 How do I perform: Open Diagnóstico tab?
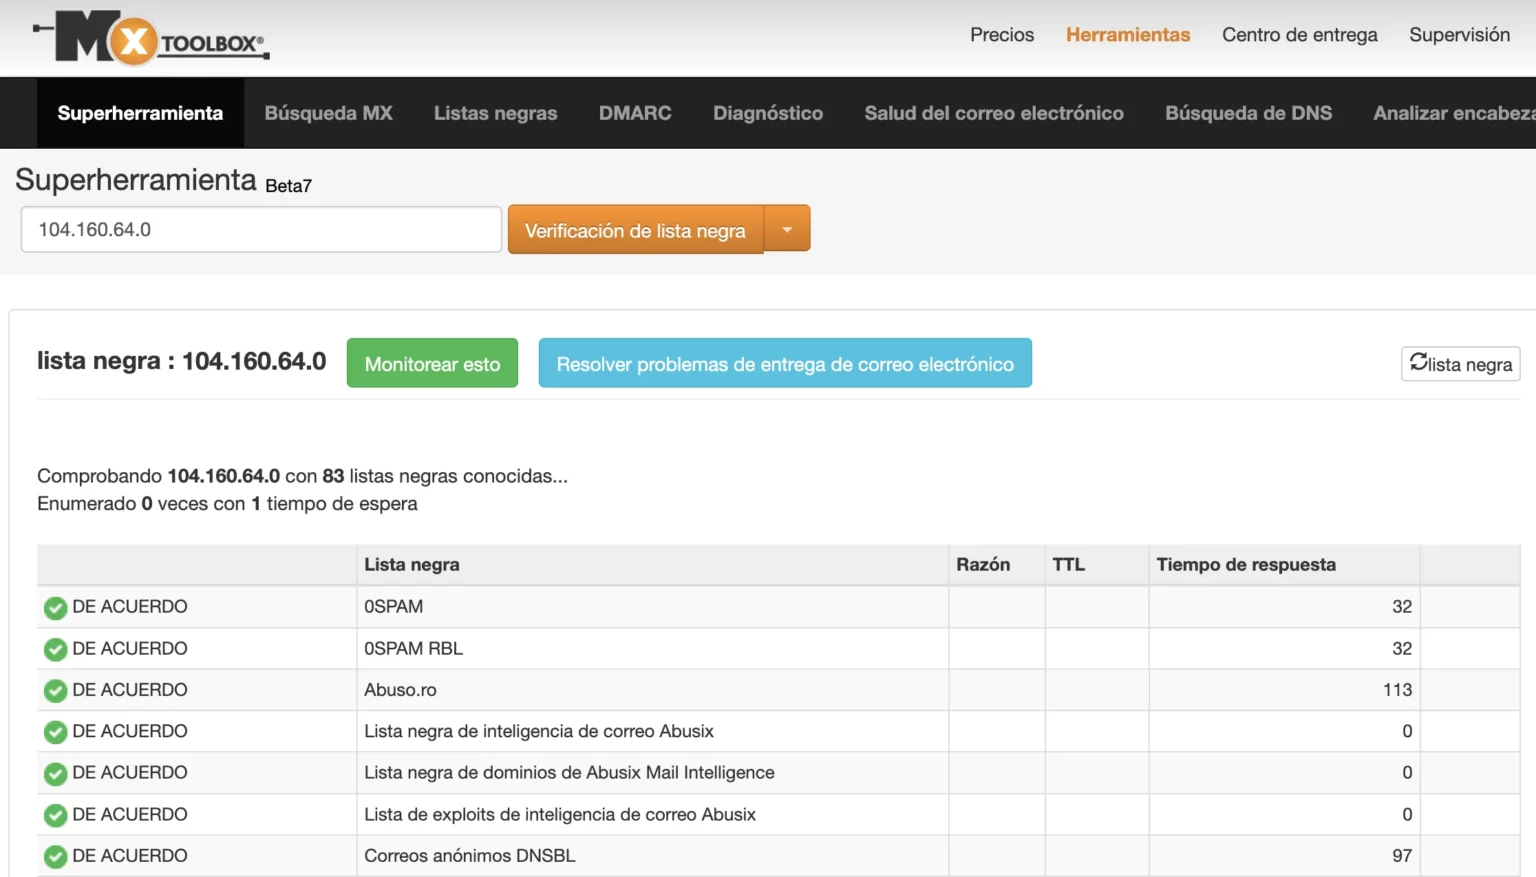click(768, 113)
